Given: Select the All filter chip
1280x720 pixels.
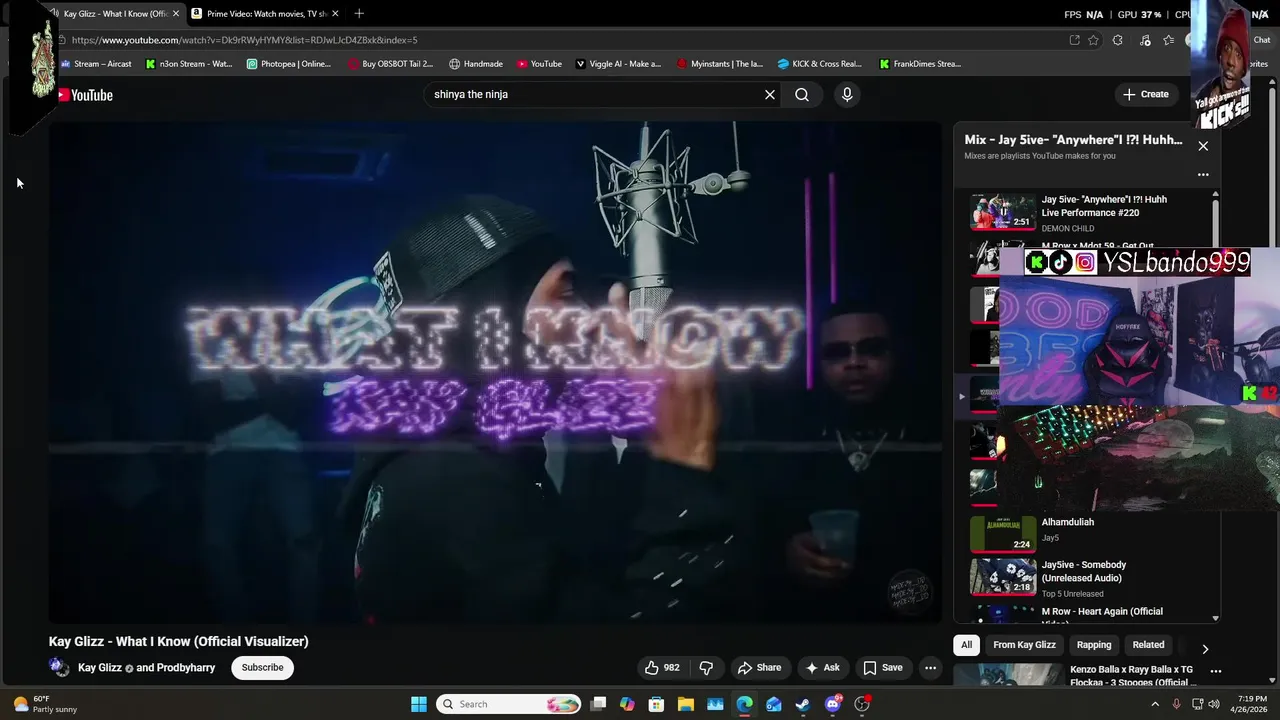Looking at the screenshot, I should (966, 645).
